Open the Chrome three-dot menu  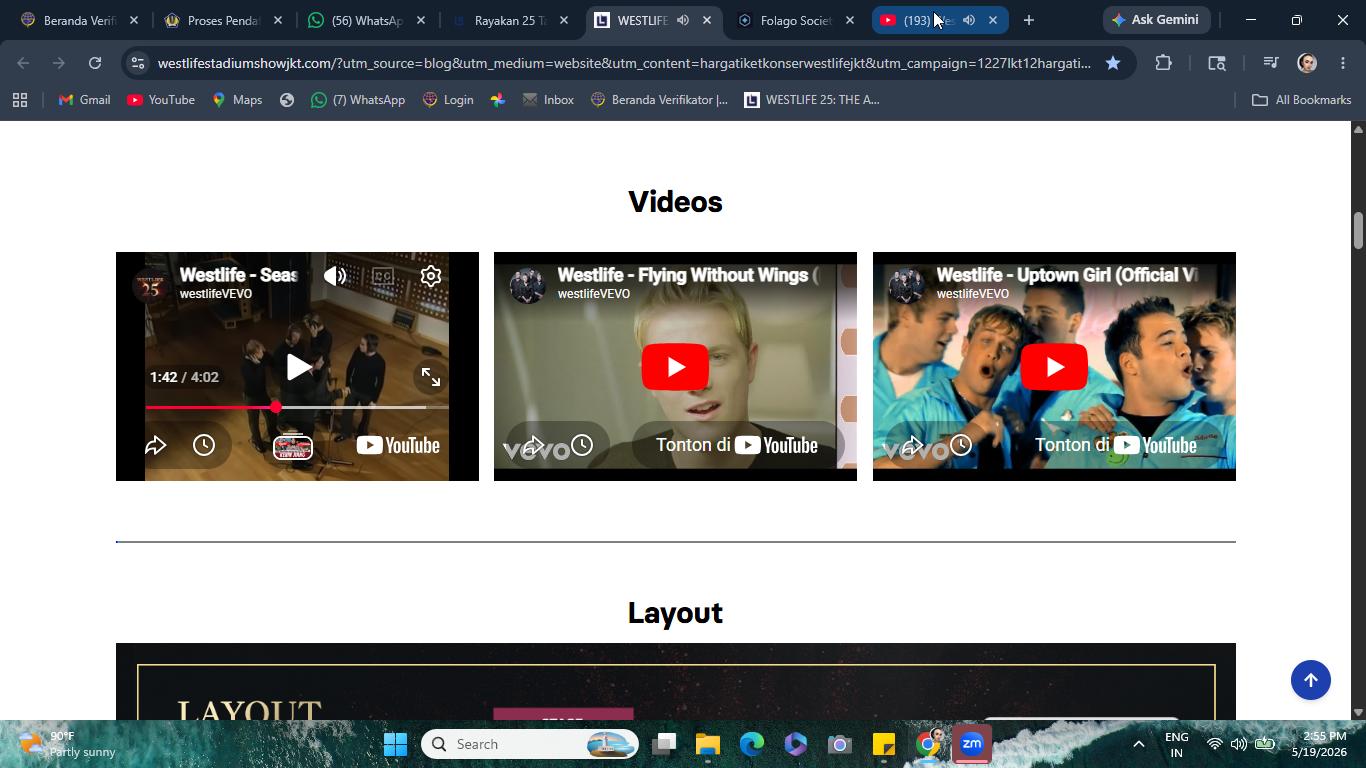1343,63
